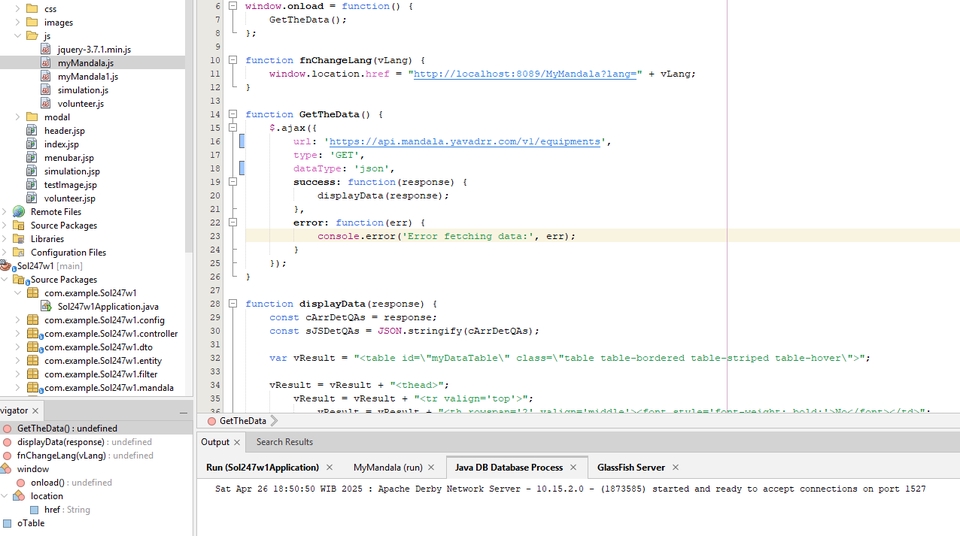Viewport: 960px width, 536px height.
Task: Close the Output tab
Action: click(237, 442)
